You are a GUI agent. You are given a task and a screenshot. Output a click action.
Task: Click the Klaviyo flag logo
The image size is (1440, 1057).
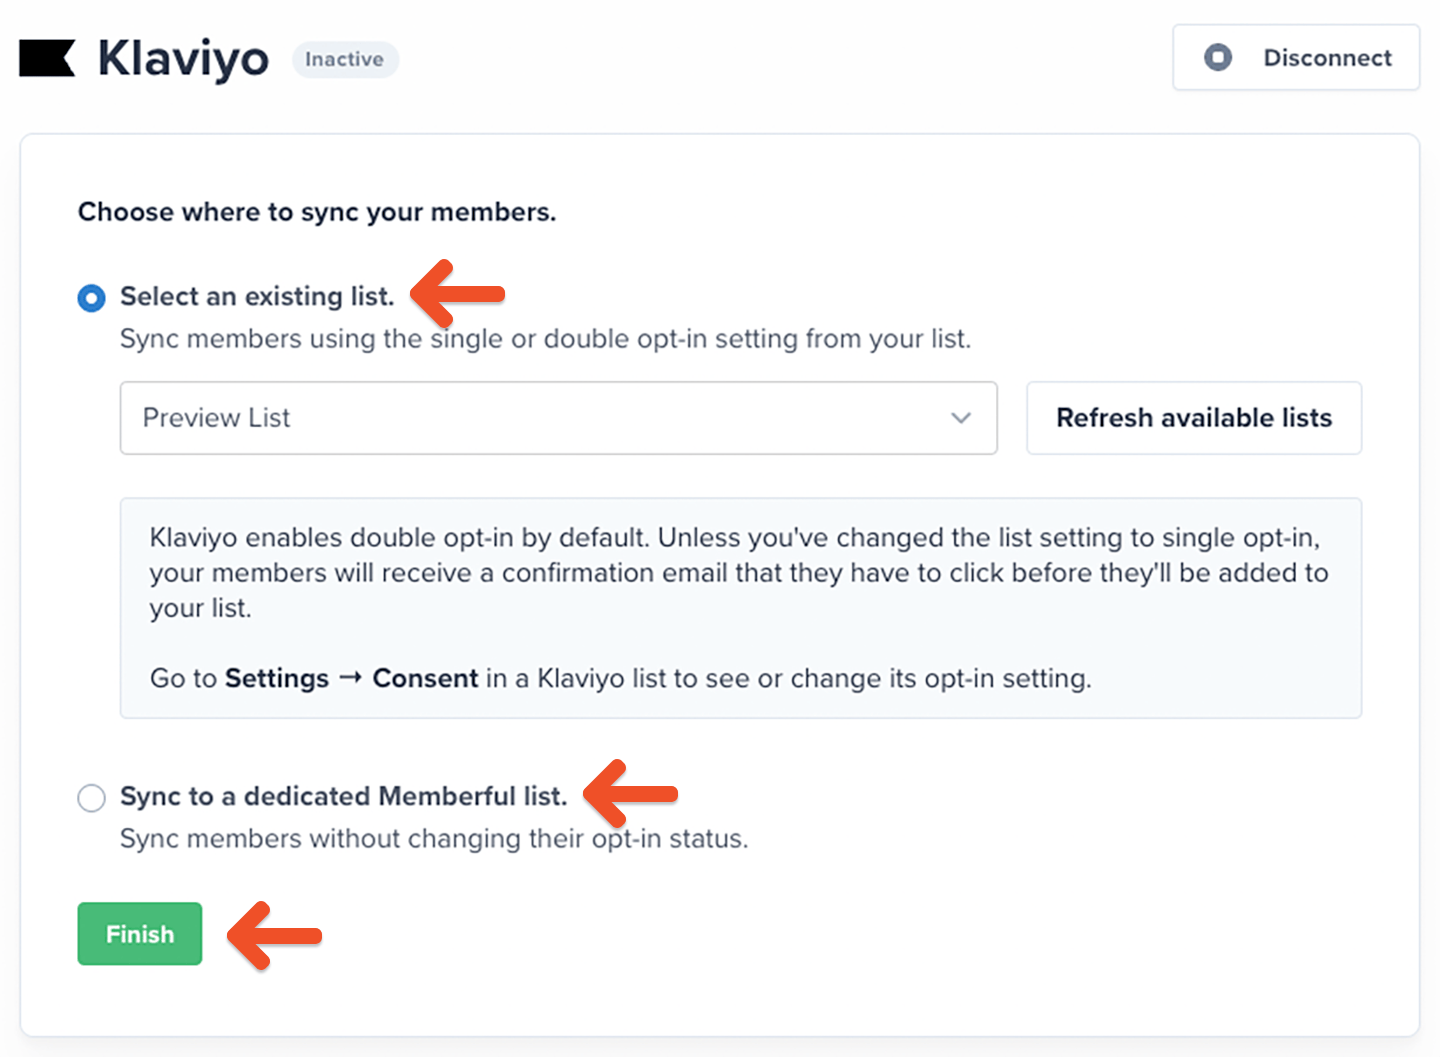coord(47,58)
